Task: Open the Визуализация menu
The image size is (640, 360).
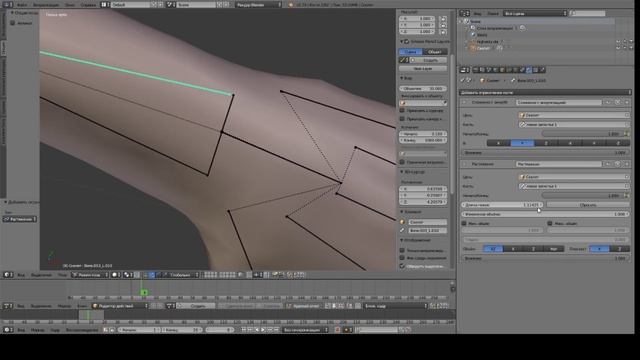Action: [x=46, y=4]
